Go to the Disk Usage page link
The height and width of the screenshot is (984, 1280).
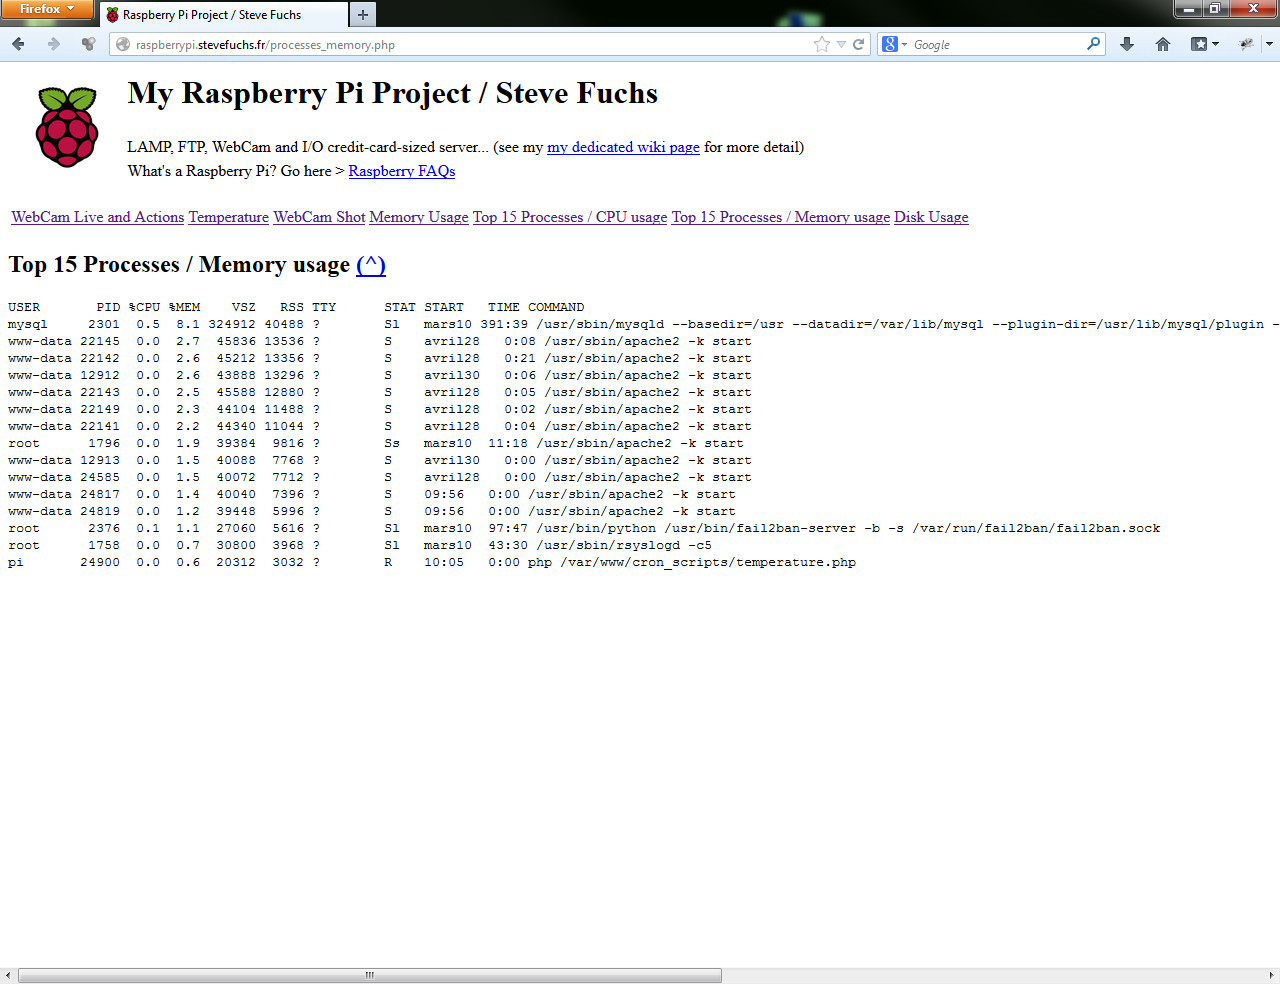[x=930, y=217]
